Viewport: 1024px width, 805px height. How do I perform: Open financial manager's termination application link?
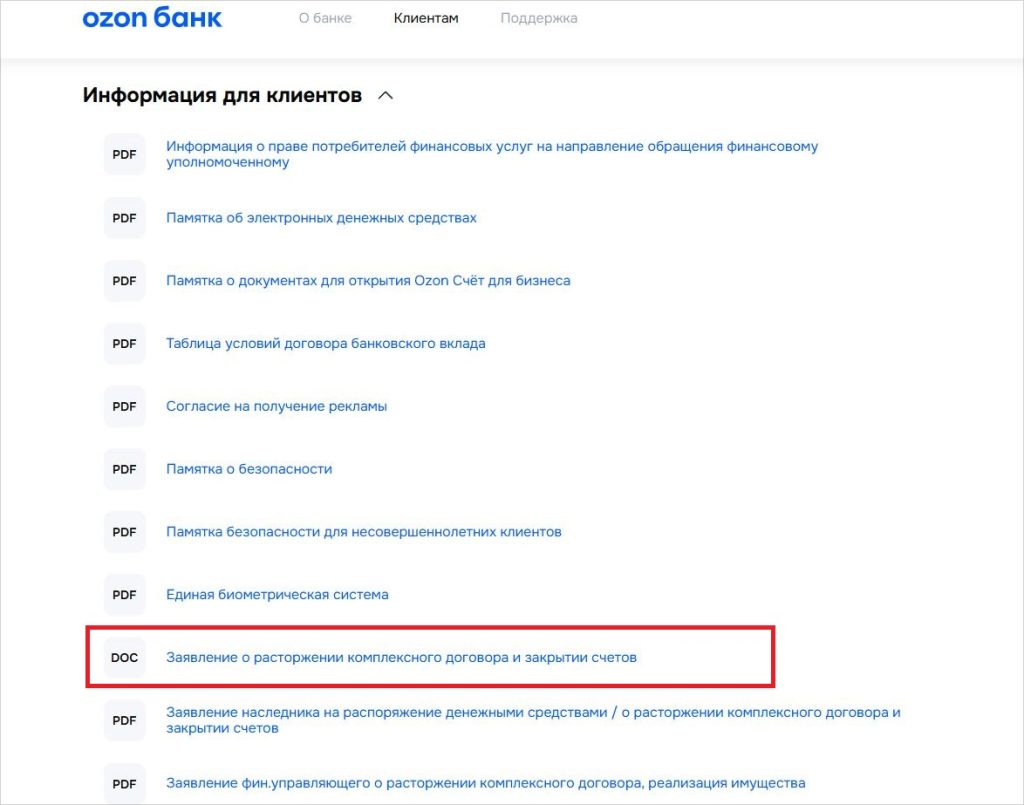pos(485,783)
